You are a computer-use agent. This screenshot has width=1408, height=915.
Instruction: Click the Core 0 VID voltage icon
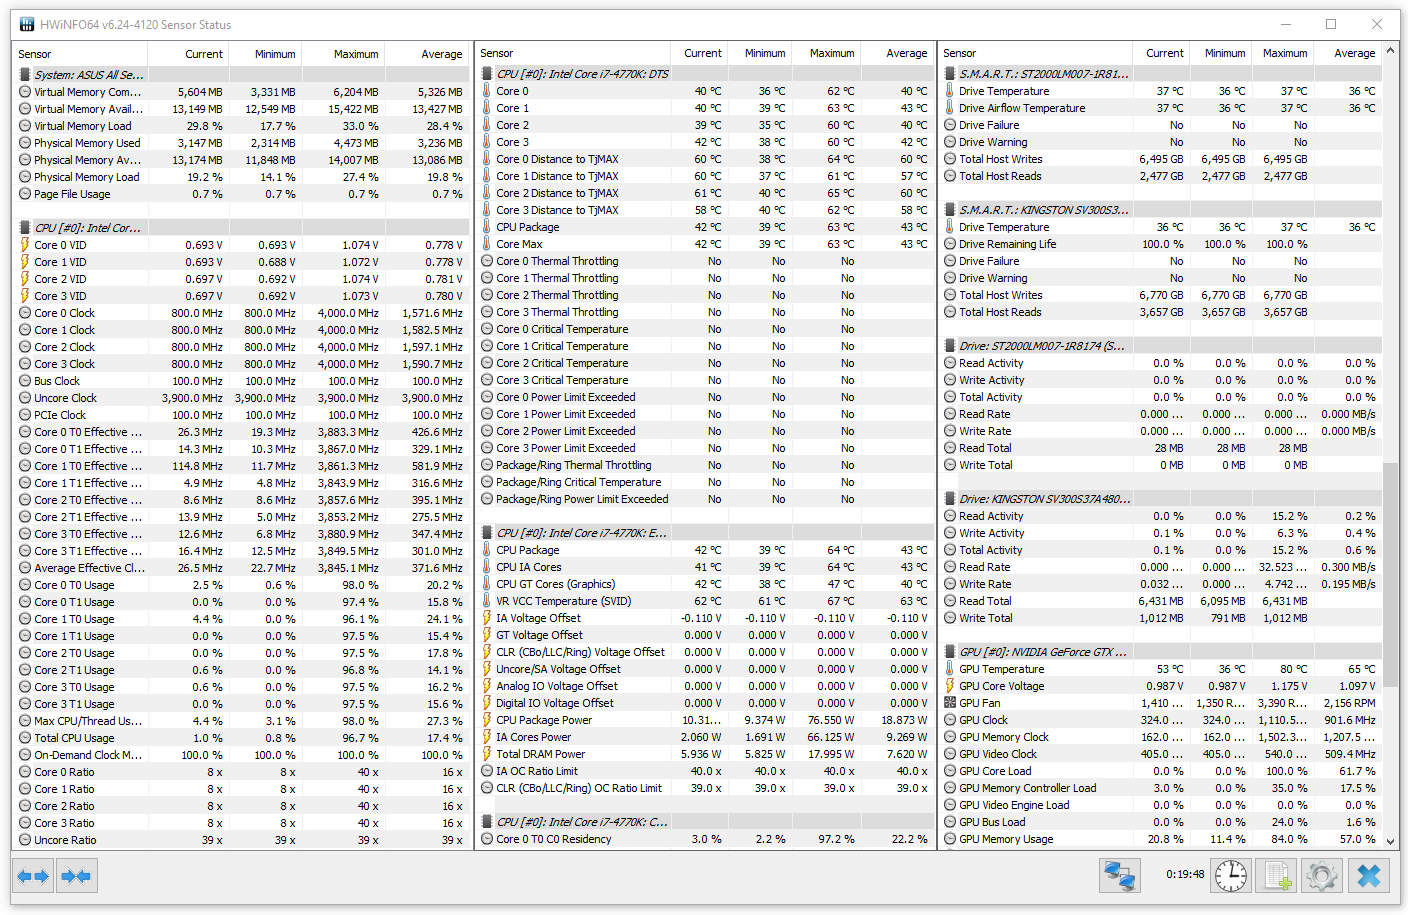coord(25,245)
